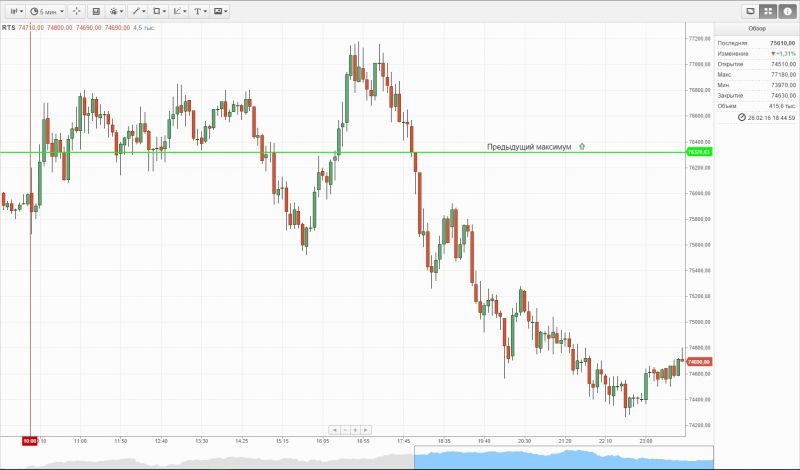
Task: Click the 75000,00 price axis label
Action: tap(699, 322)
